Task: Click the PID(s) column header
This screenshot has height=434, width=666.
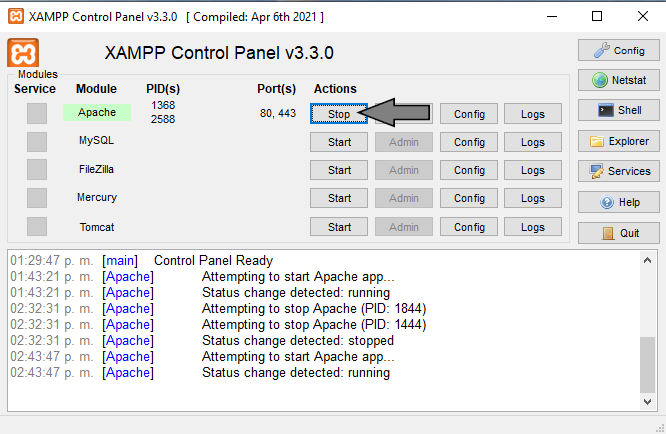Action: [163, 89]
